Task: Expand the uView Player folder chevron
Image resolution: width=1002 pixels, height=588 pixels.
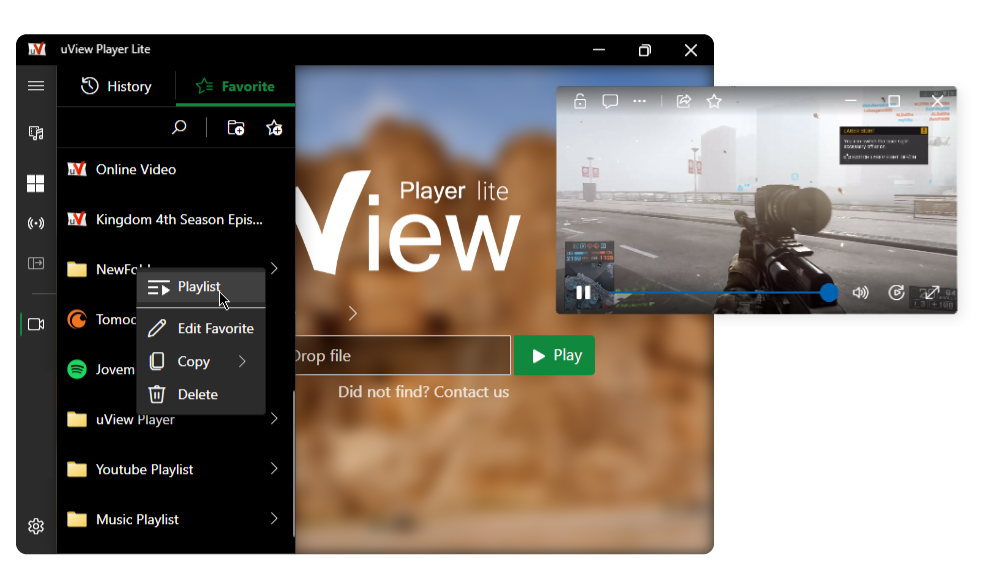Action: click(274, 419)
